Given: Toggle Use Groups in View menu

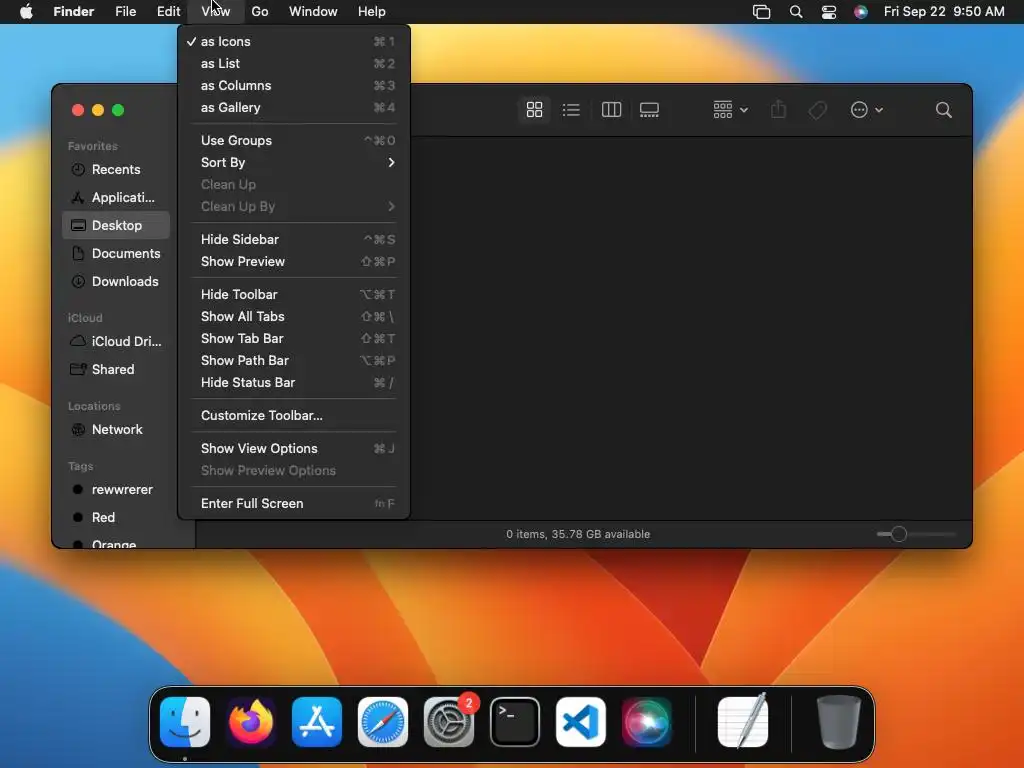Looking at the screenshot, I should pos(294,140).
